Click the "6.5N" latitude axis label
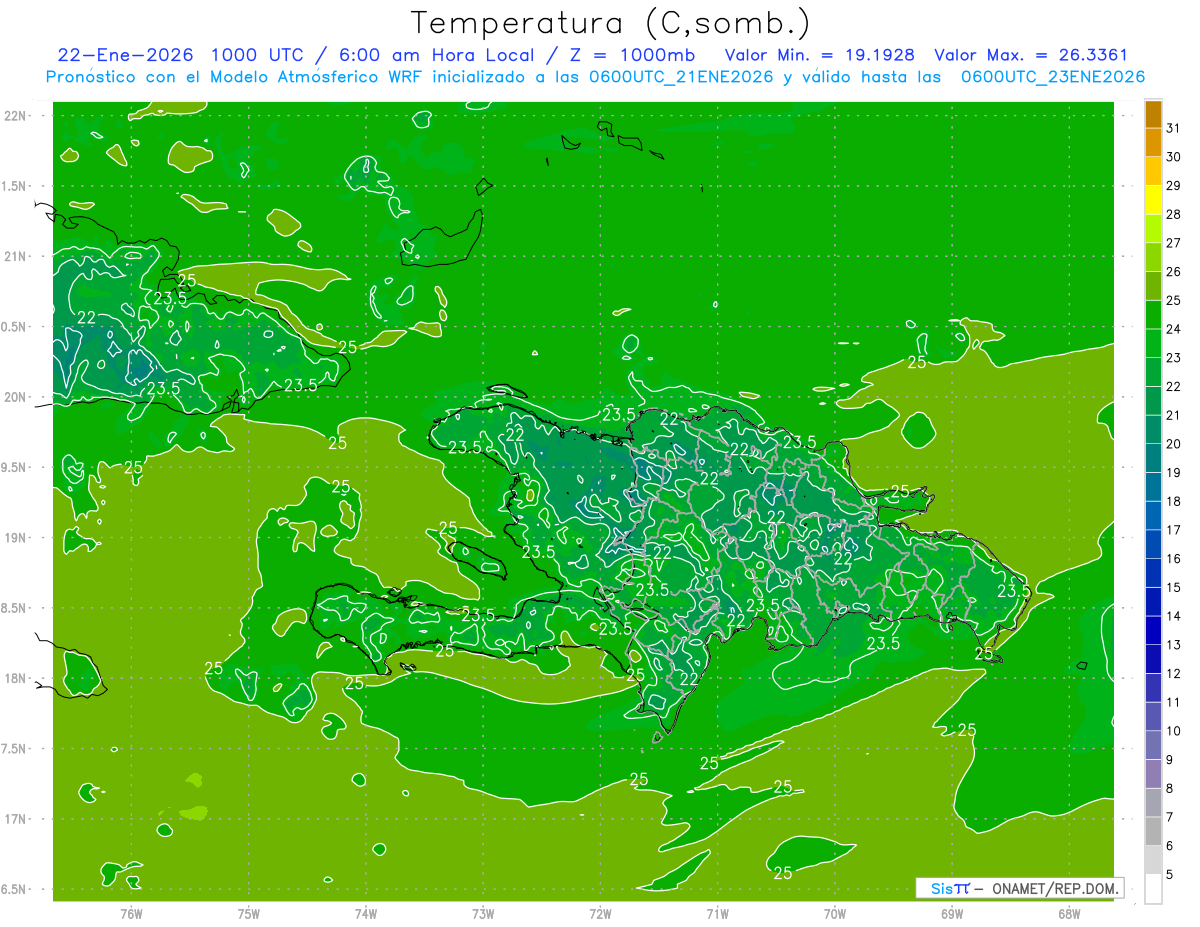Viewport: 1200px width, 927px height. pyautogui.click(x=14, y=890)
